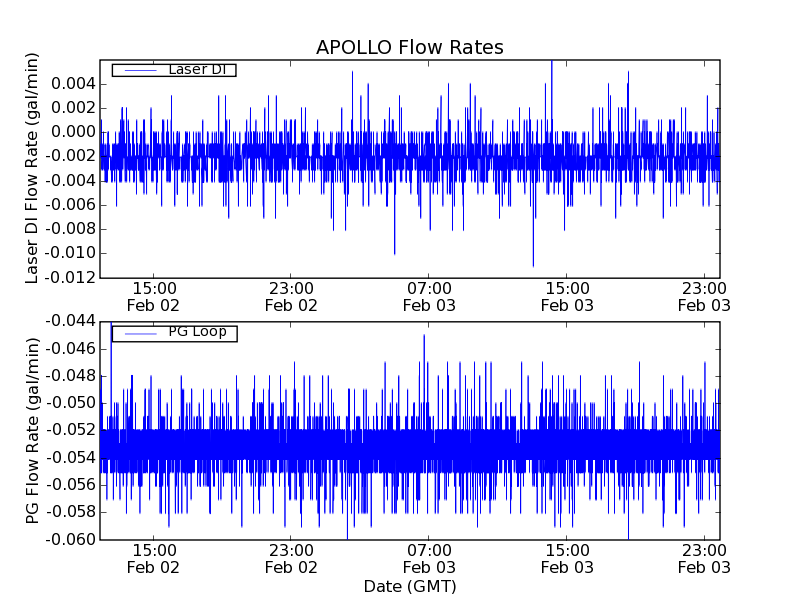Click top chart's 15:00 Feb 02 label
The height and width of the screenshot is (600, 800).
point(153,297)
